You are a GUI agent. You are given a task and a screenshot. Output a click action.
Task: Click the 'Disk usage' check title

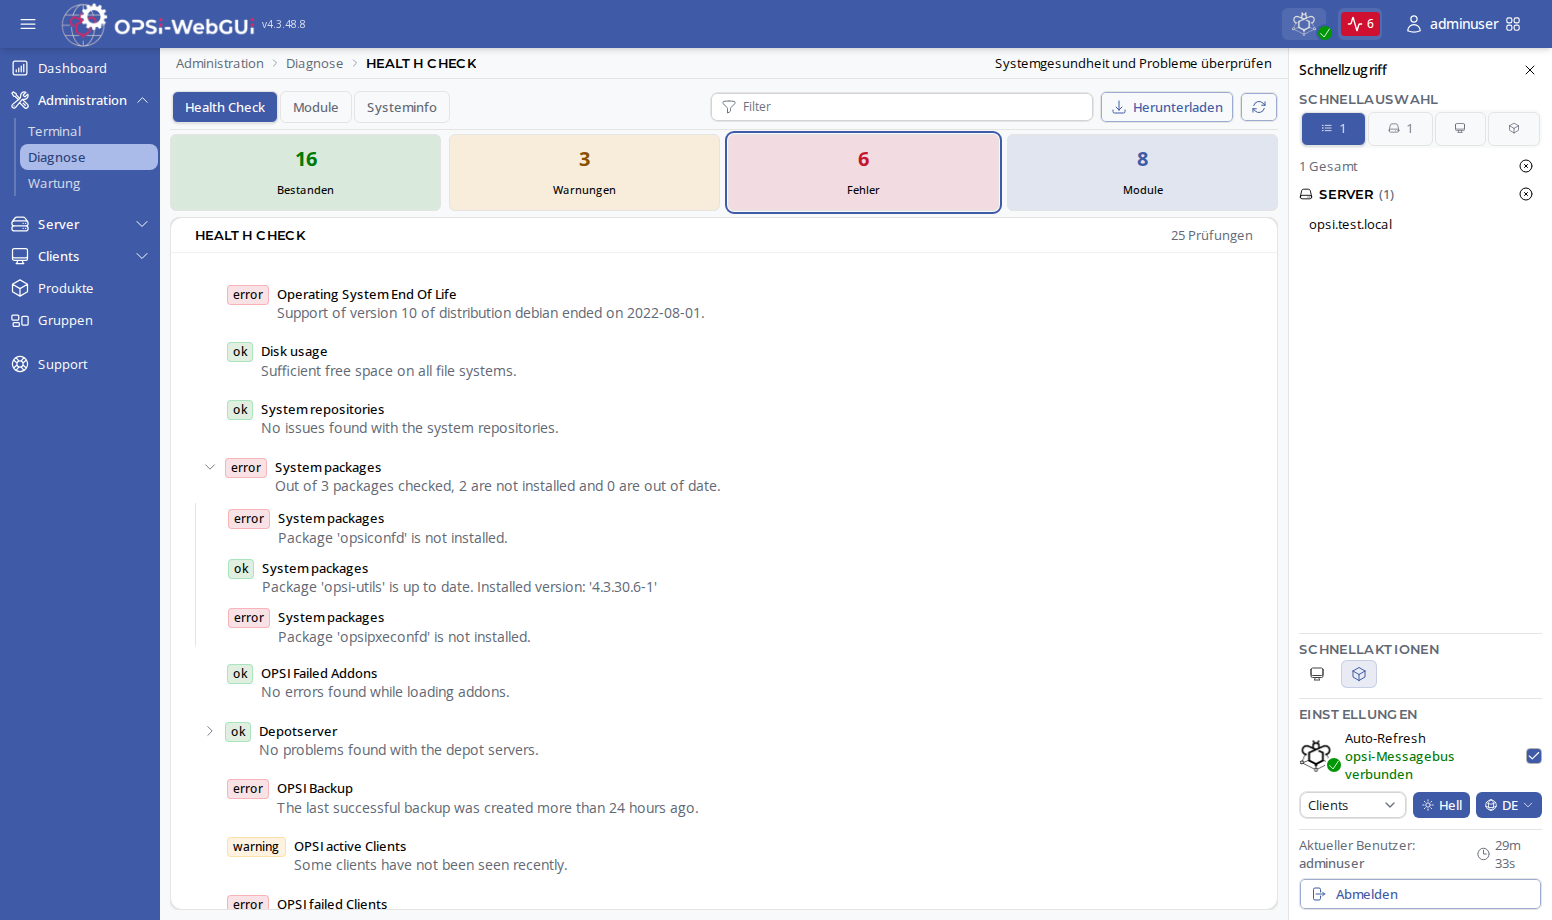[294, 351]
